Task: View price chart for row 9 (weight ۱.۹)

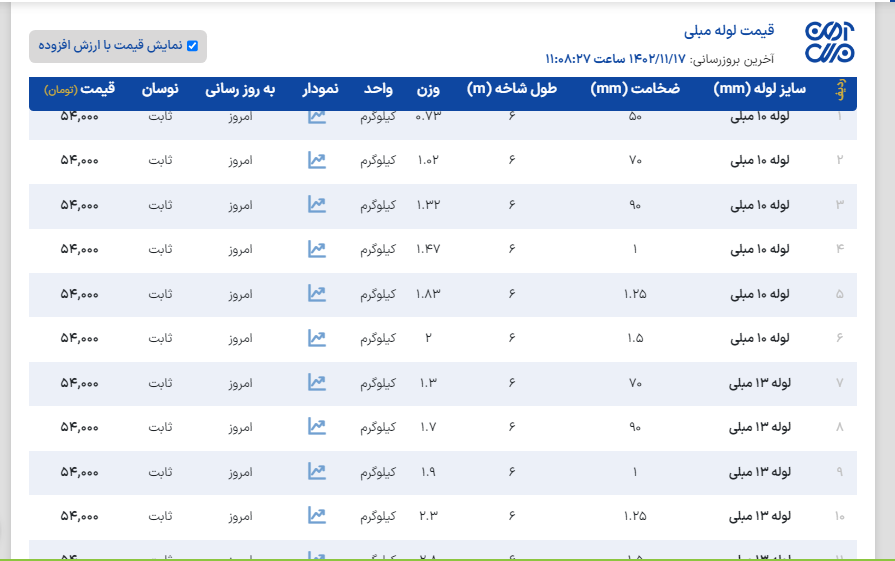Action: tap(316, 471)
